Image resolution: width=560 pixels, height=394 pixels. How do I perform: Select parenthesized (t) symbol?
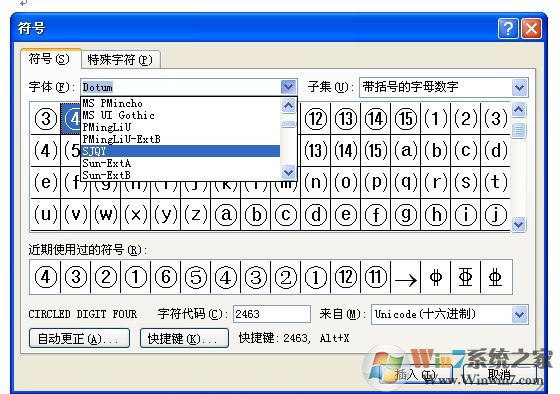496,182
